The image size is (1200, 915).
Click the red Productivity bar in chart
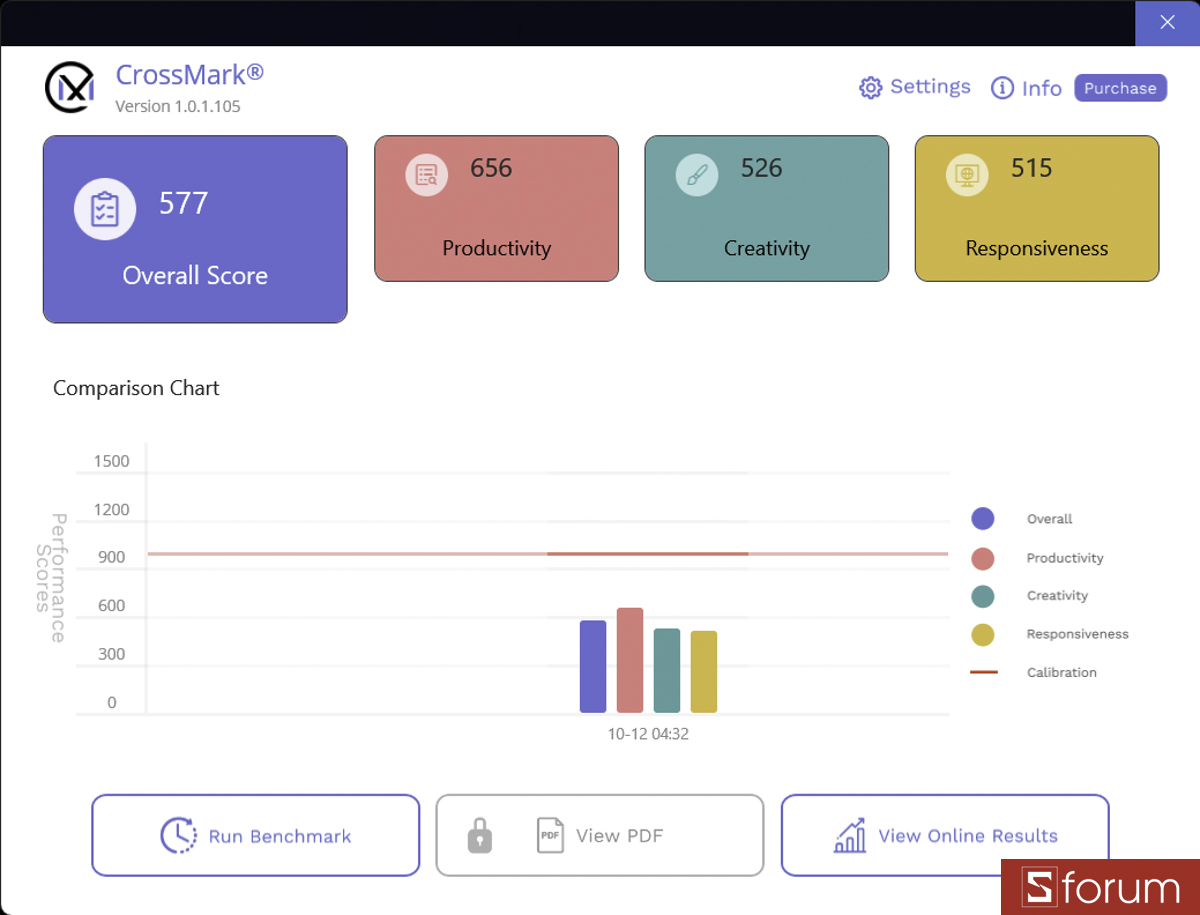pos(630,660)
